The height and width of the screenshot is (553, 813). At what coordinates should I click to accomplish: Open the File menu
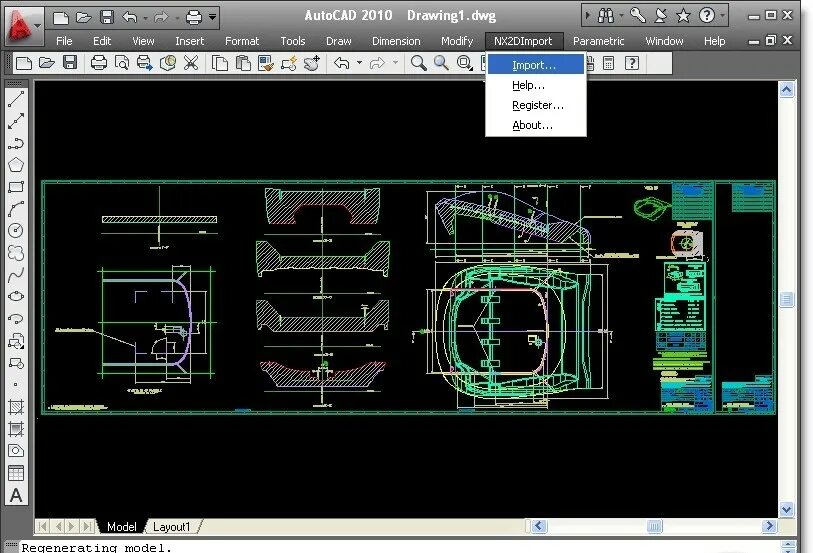click(x=64, y=41)
